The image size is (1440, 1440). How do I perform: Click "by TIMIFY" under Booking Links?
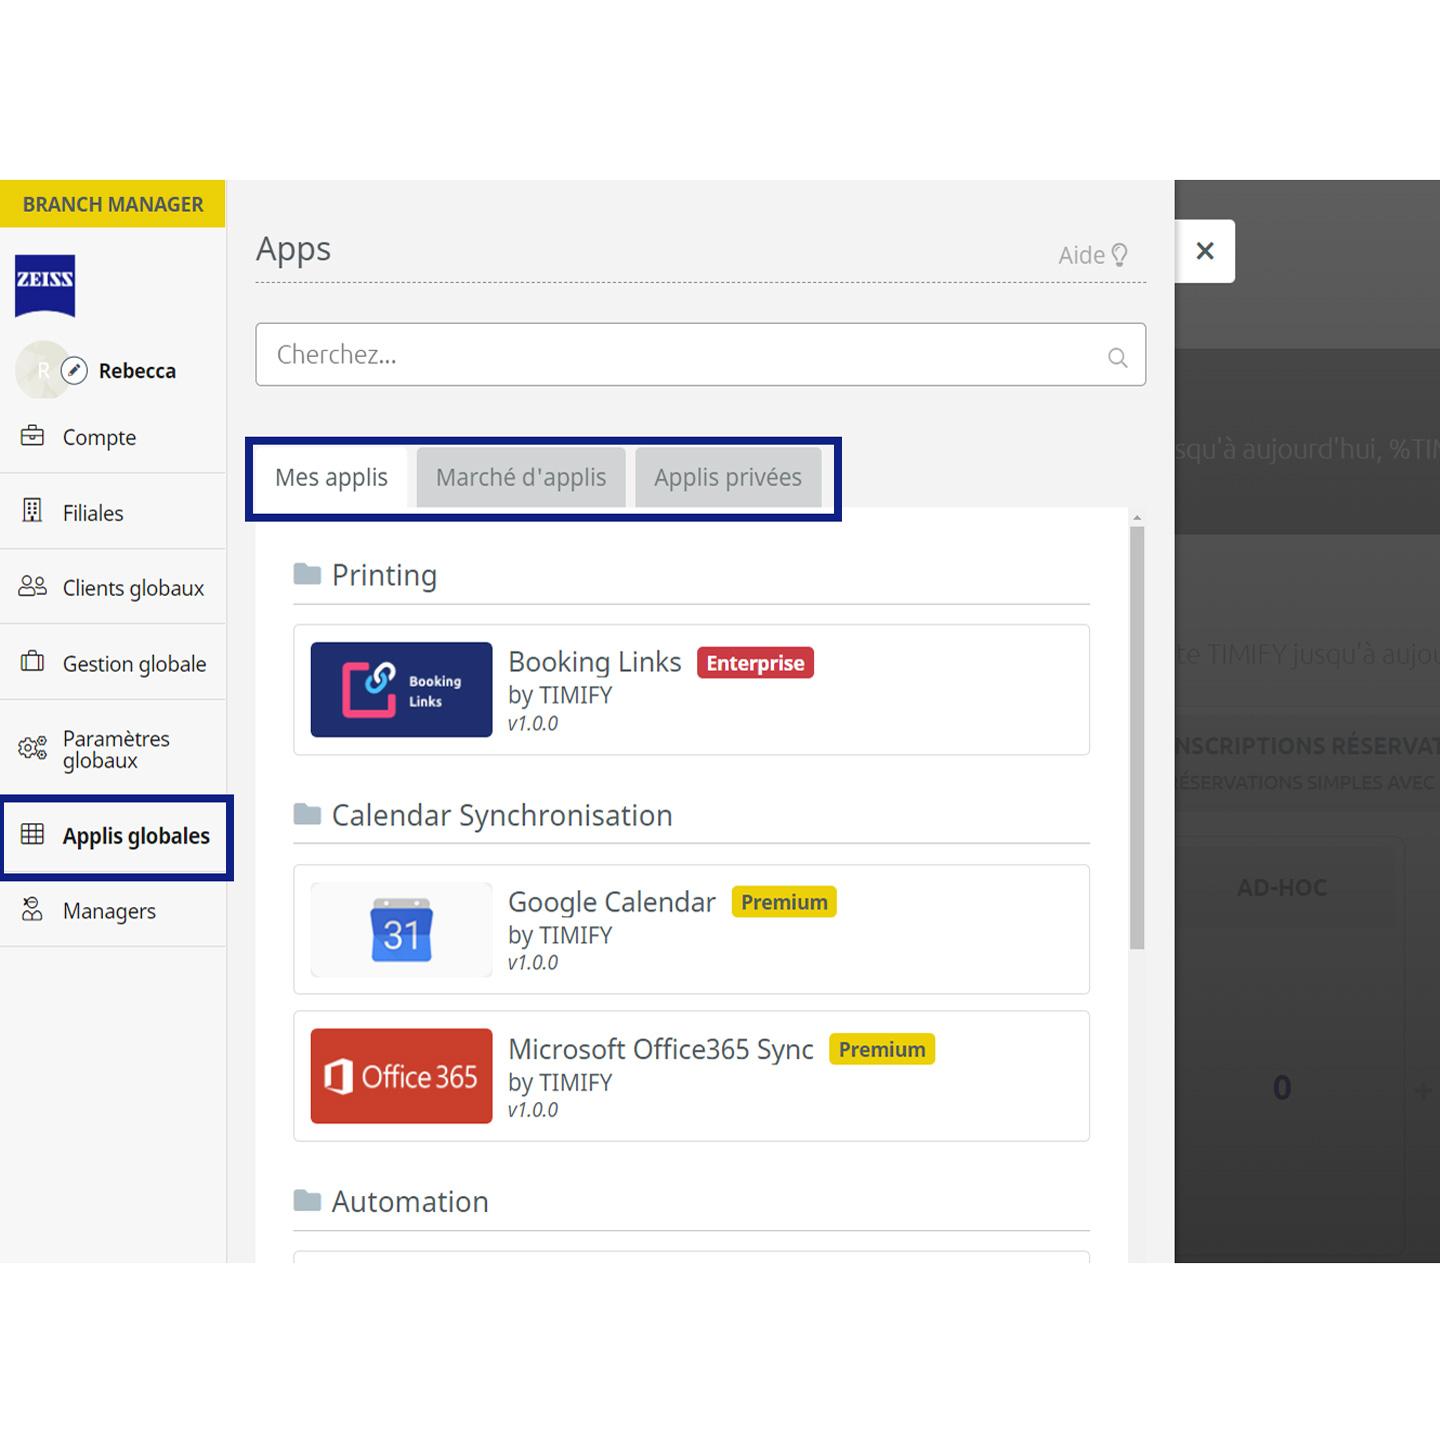point(560,695)
